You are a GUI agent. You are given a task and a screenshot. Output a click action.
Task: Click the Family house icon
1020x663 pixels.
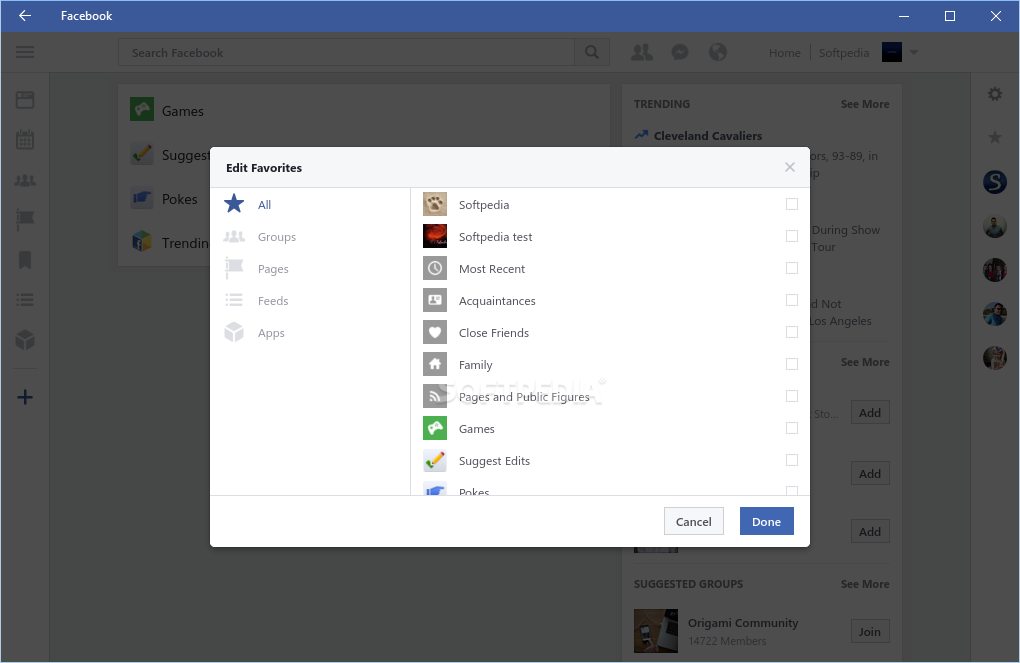435,364
